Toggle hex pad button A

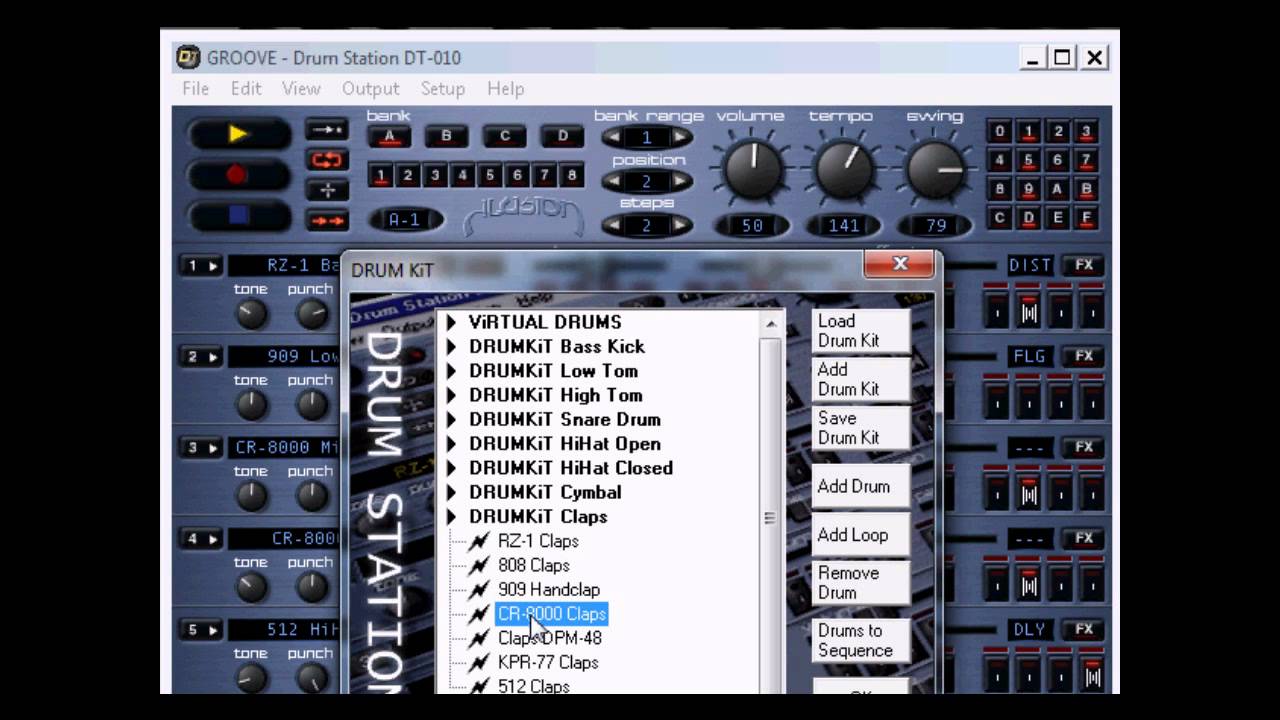coord(1057,189)
